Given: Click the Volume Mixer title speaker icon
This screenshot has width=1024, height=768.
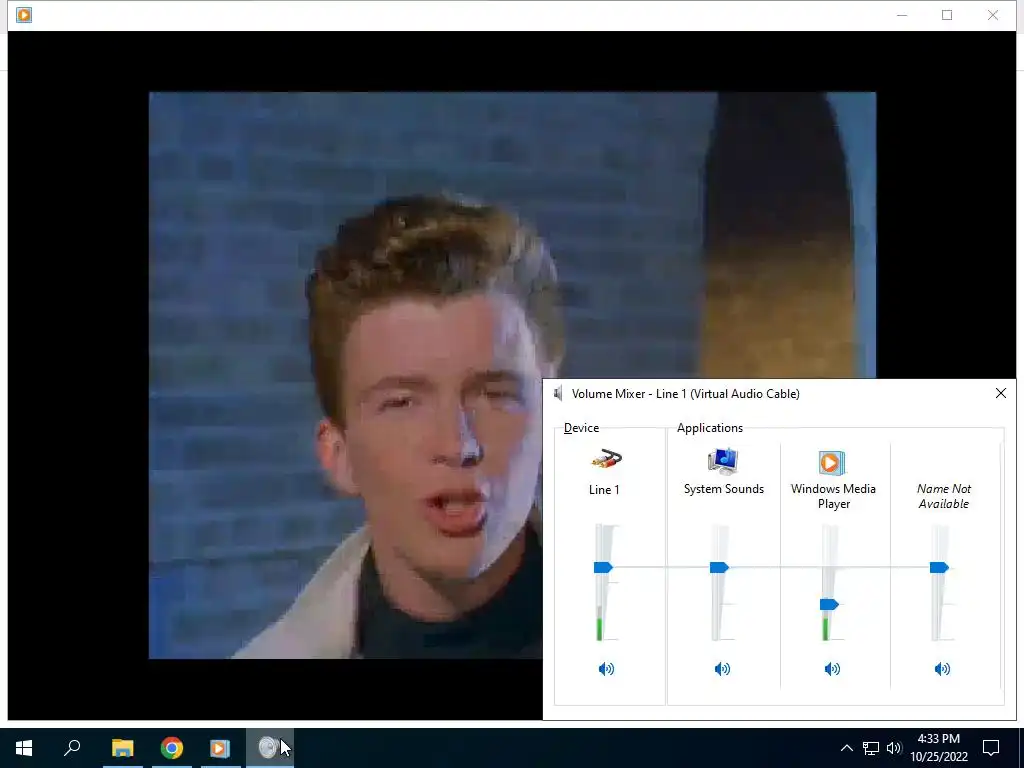Looking at the screenshot, I should (x=558, y=393).
